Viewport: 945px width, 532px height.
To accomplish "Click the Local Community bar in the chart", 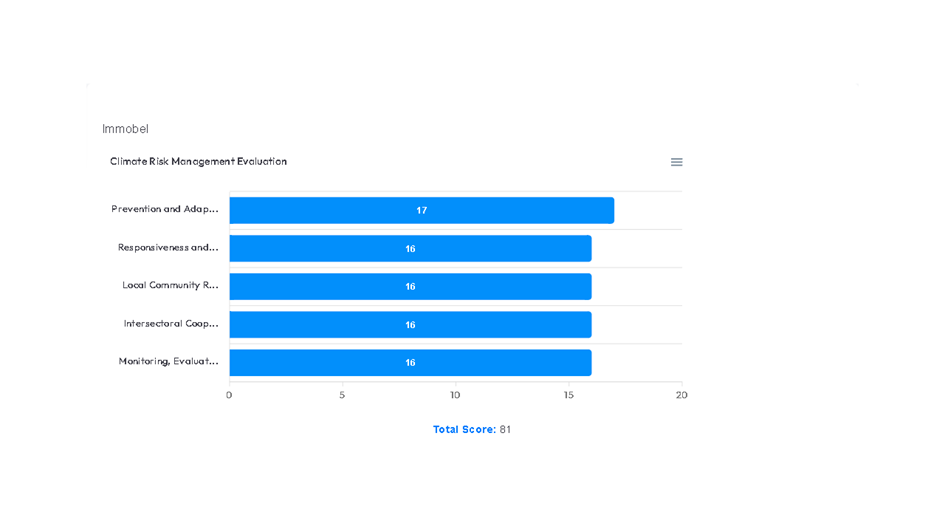I will pos(410,287).
